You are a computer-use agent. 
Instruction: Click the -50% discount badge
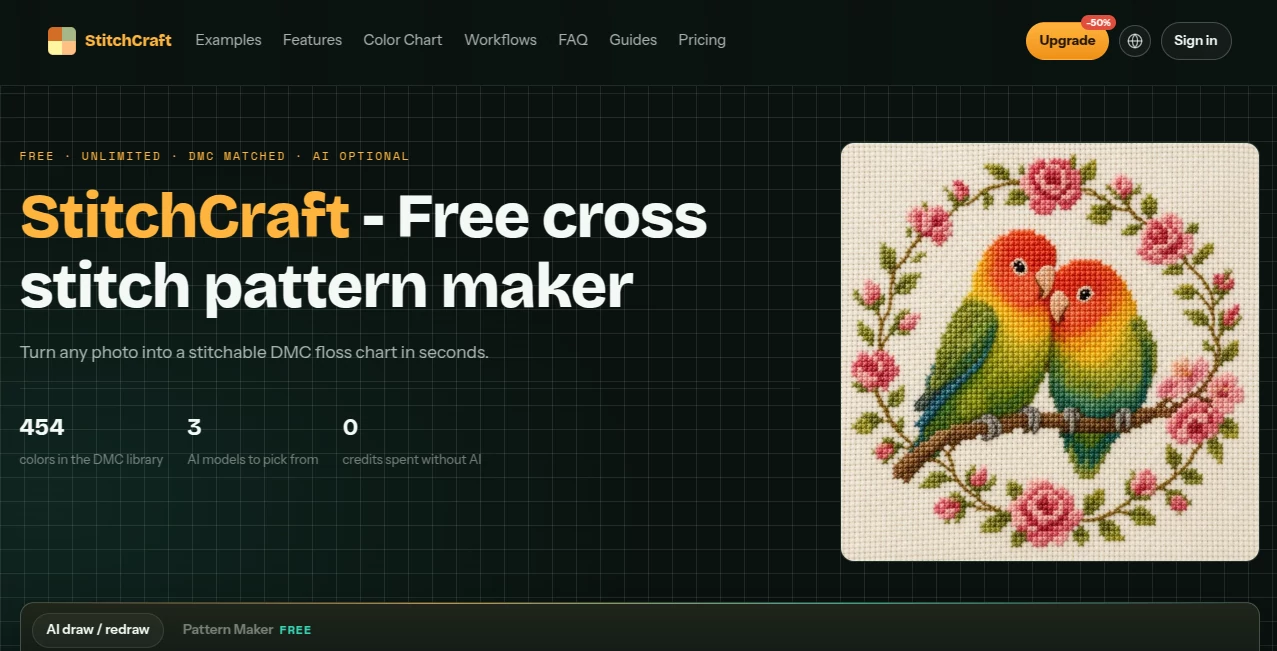(x=1098, y=22)
